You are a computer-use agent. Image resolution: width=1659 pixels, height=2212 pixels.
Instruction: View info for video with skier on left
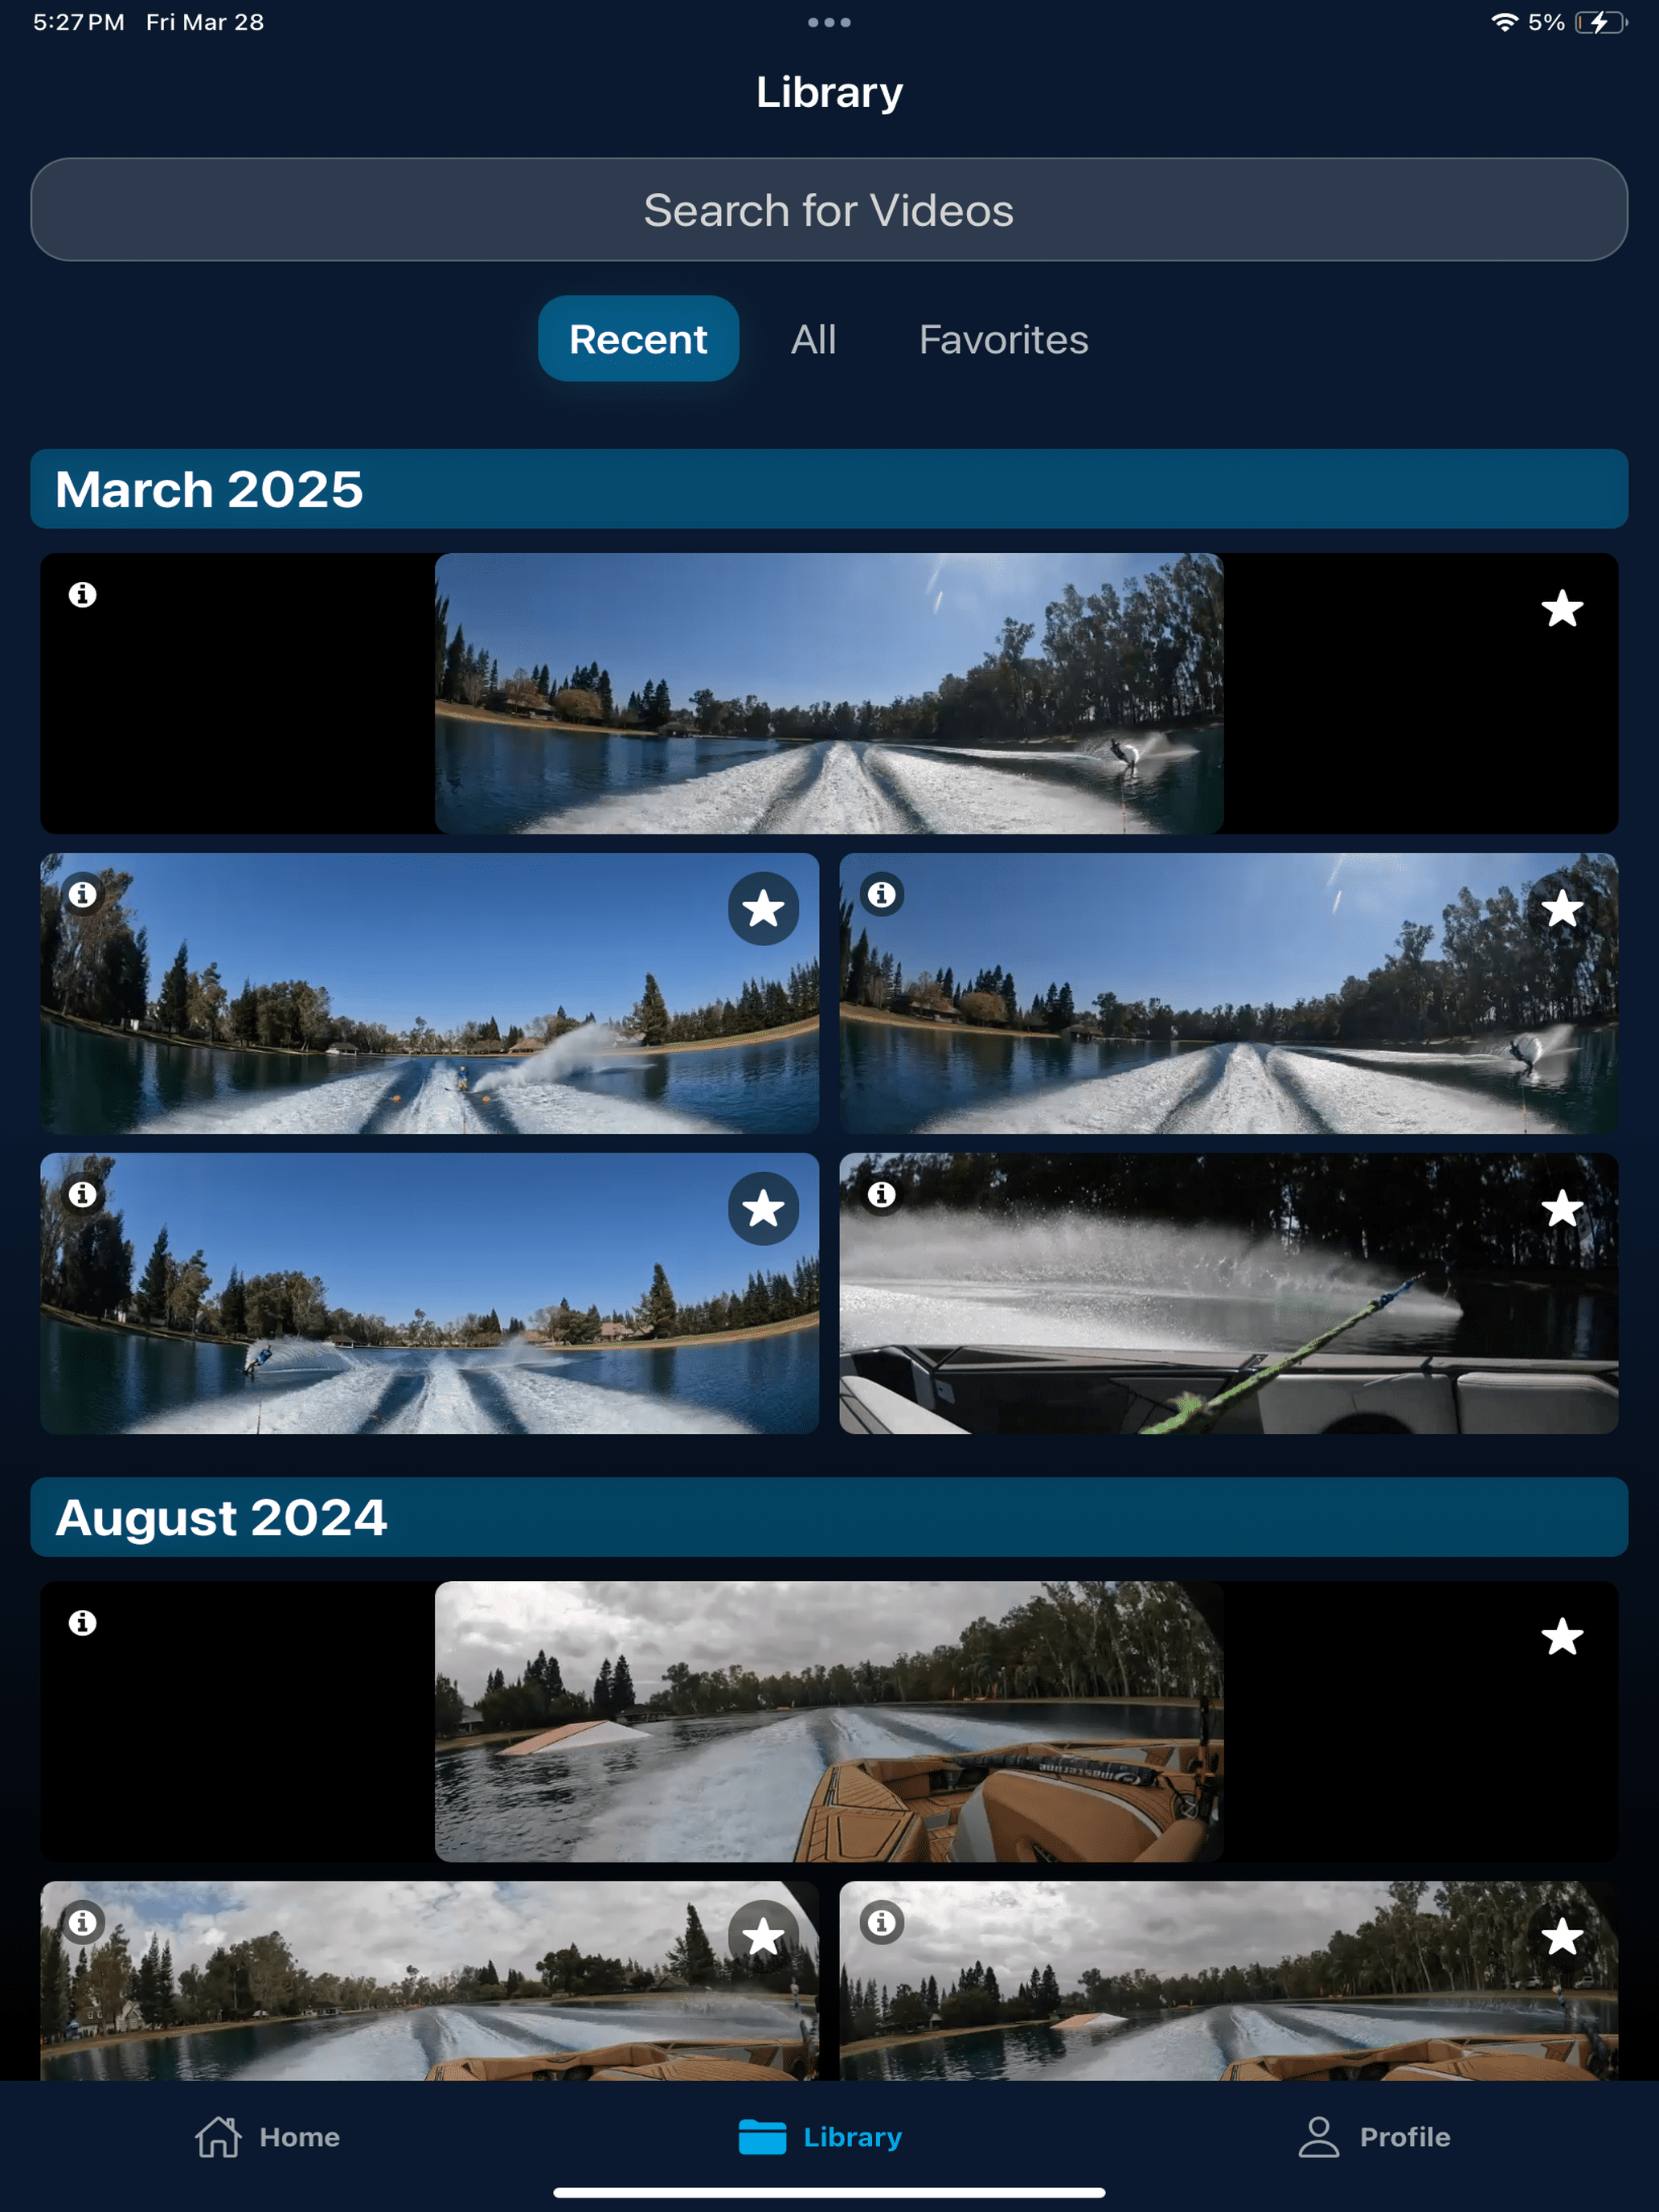tap(83, 1194)
